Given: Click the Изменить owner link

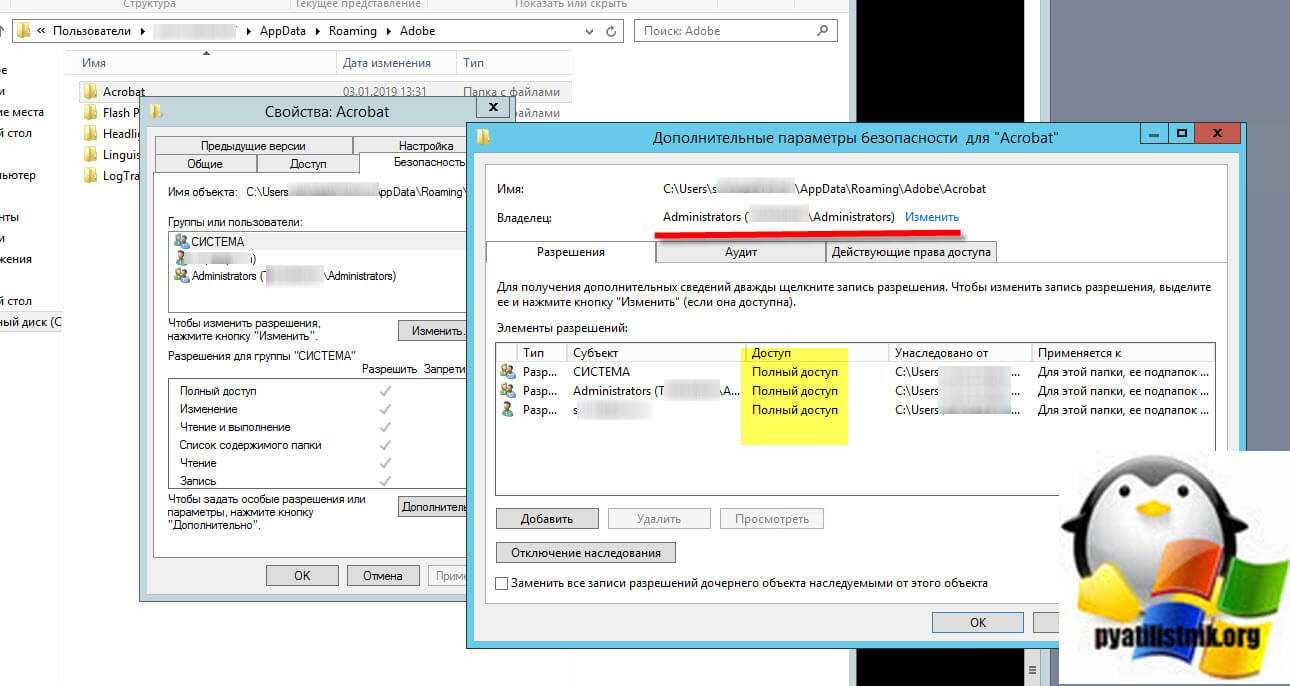Looking at the screenshot, I should pos(931,217).
